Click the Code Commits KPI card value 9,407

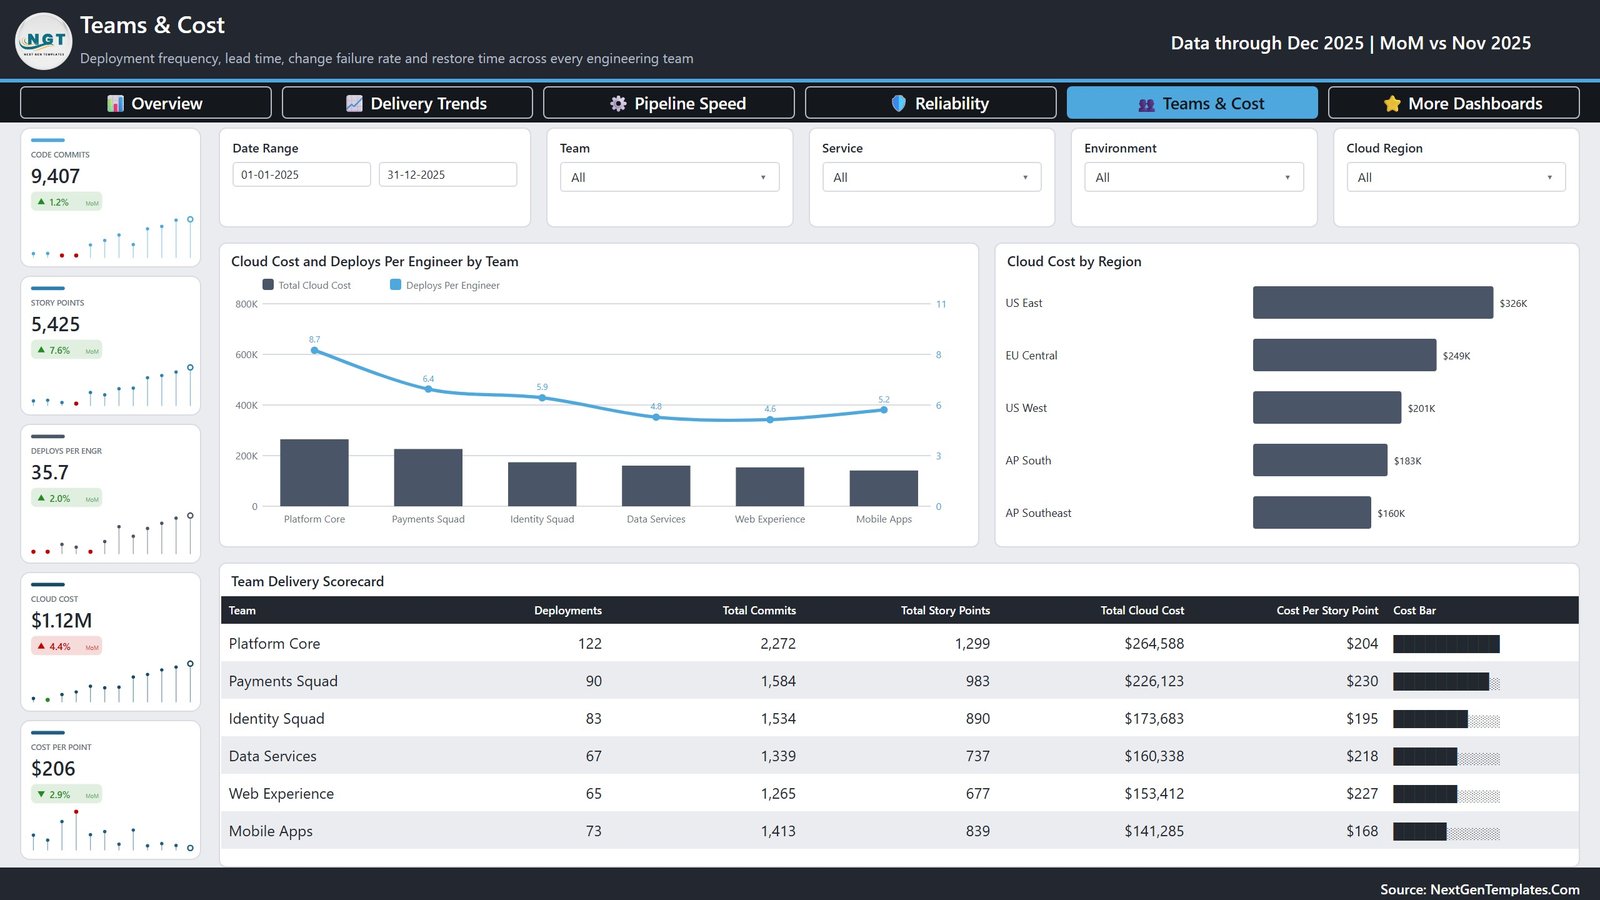coord(55,176)
